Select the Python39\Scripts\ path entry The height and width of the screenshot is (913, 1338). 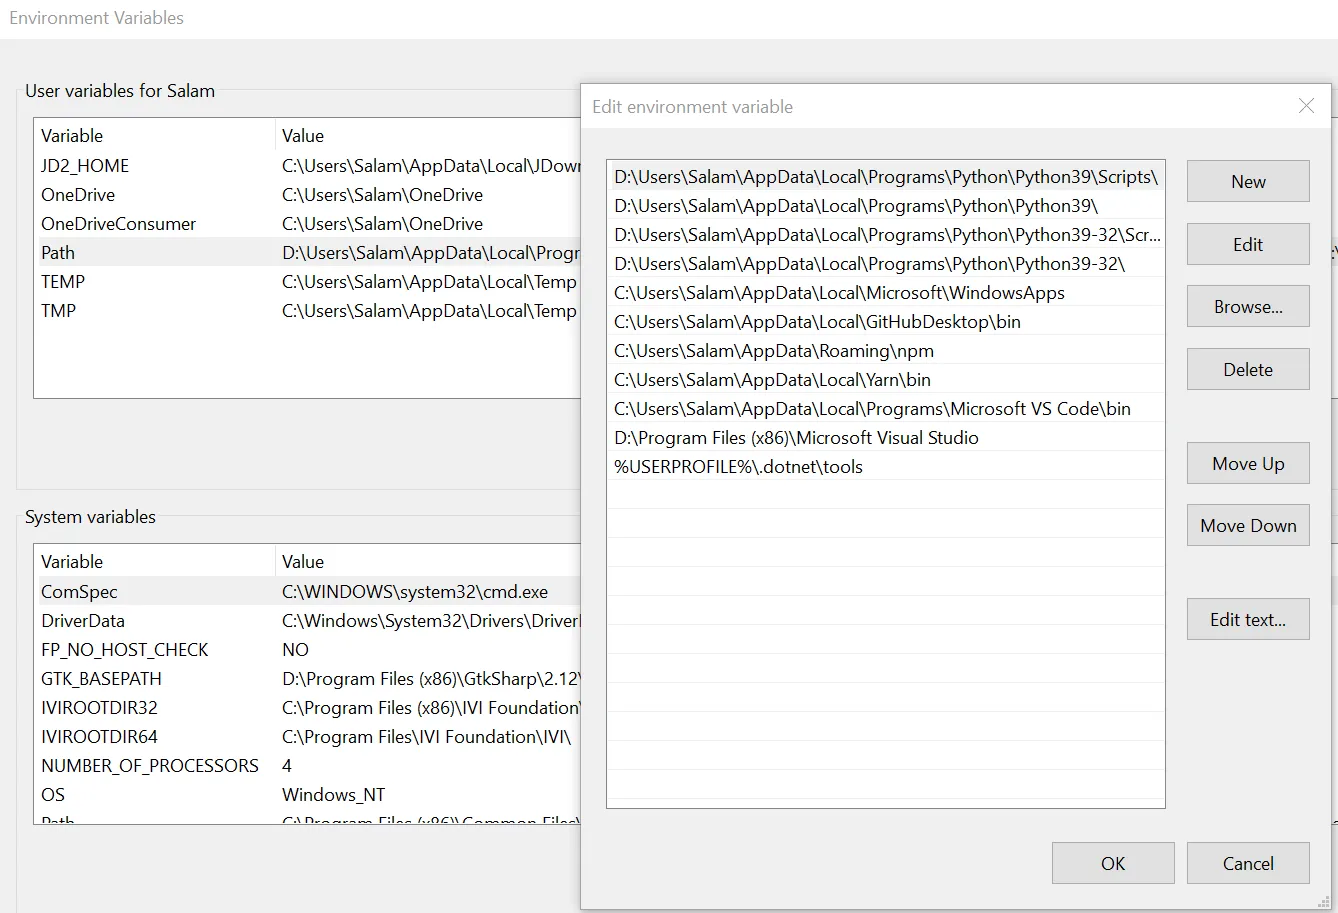[x=886, y=177]
